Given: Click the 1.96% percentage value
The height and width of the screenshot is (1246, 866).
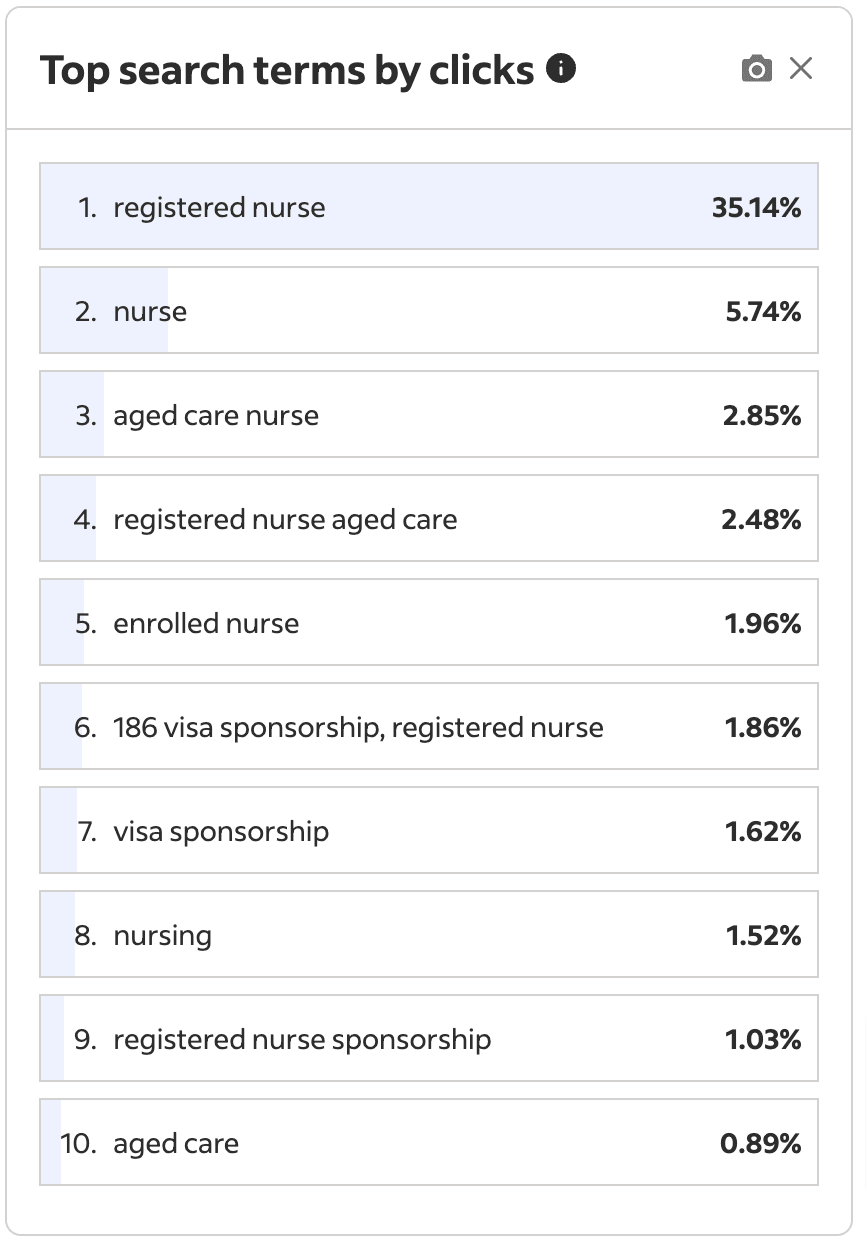Looking at the screenshot, I should click(x=763, y=624).
